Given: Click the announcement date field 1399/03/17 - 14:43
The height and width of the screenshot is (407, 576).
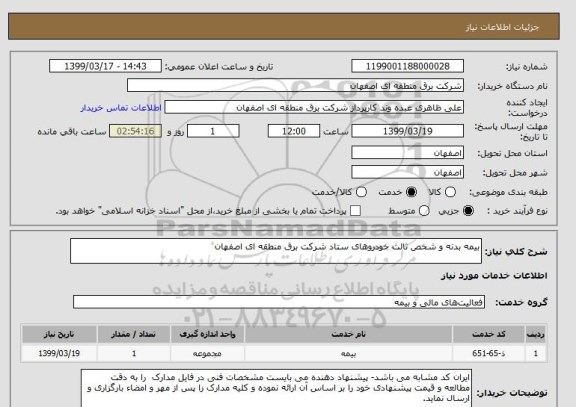Looking at the screenshot, I should tap(105, 66).
